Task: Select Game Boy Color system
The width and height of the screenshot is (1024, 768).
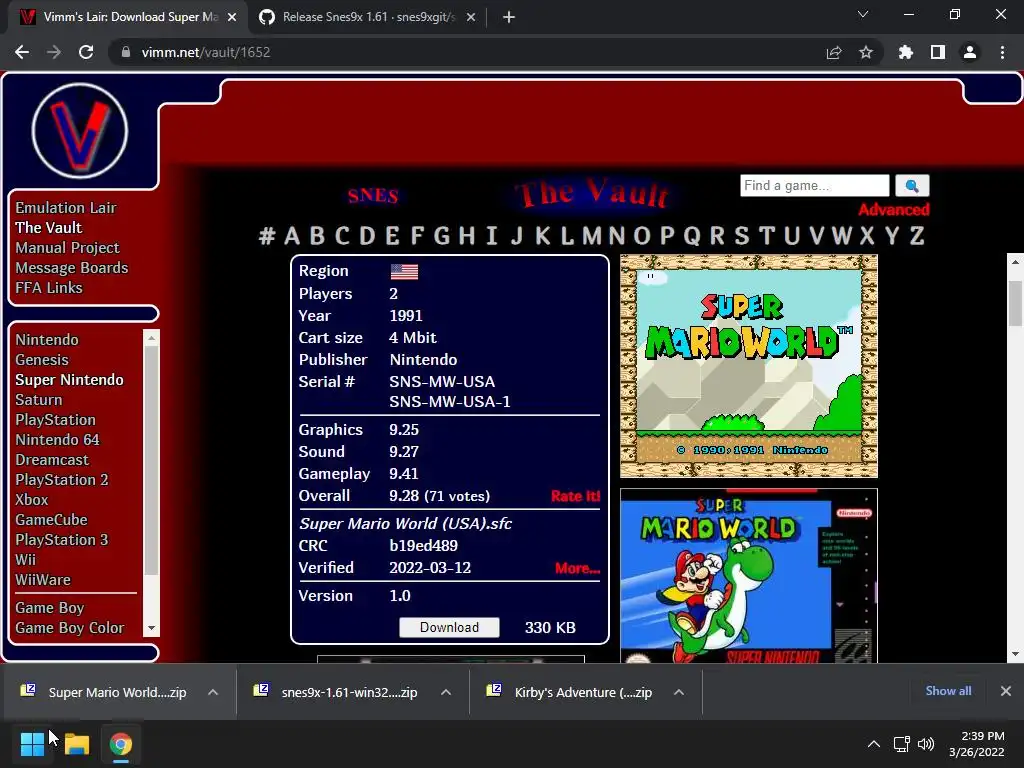Action: 70,628
